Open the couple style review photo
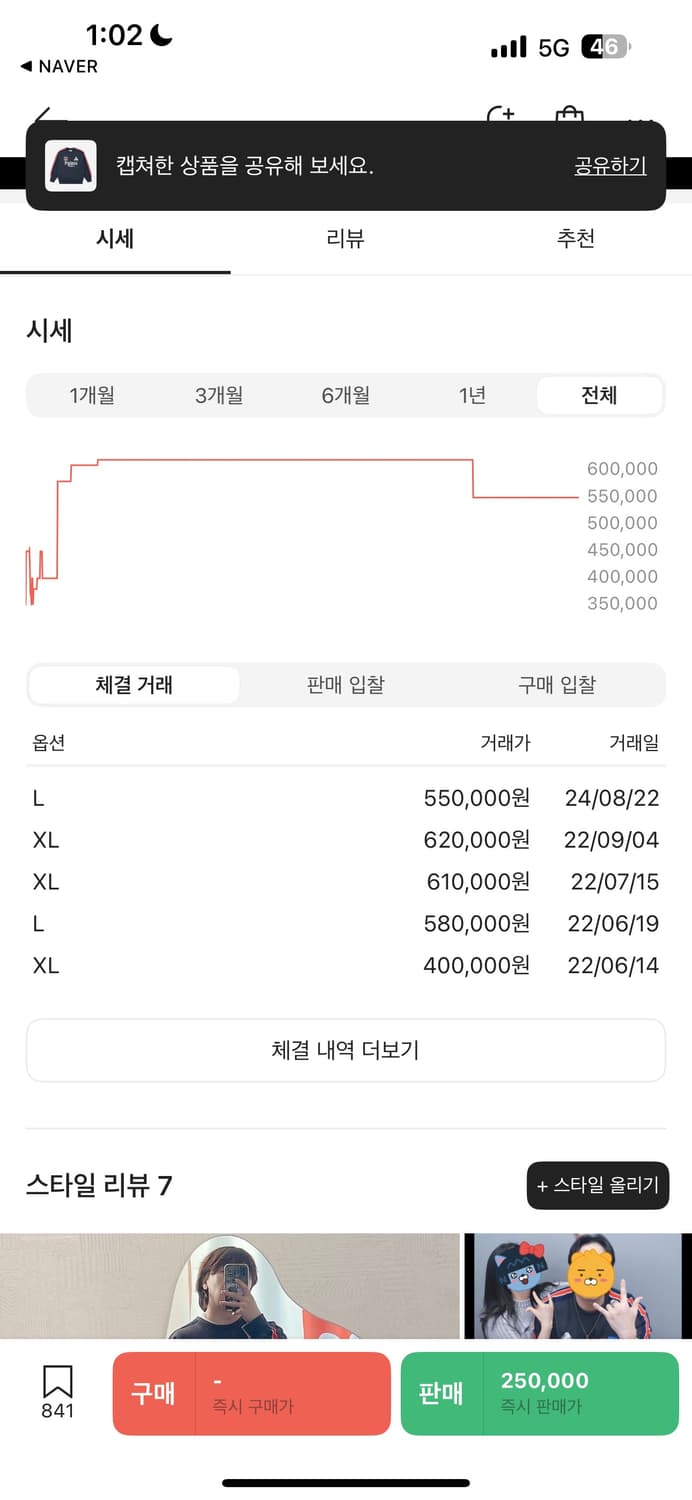 click(x=578, y=1286)
